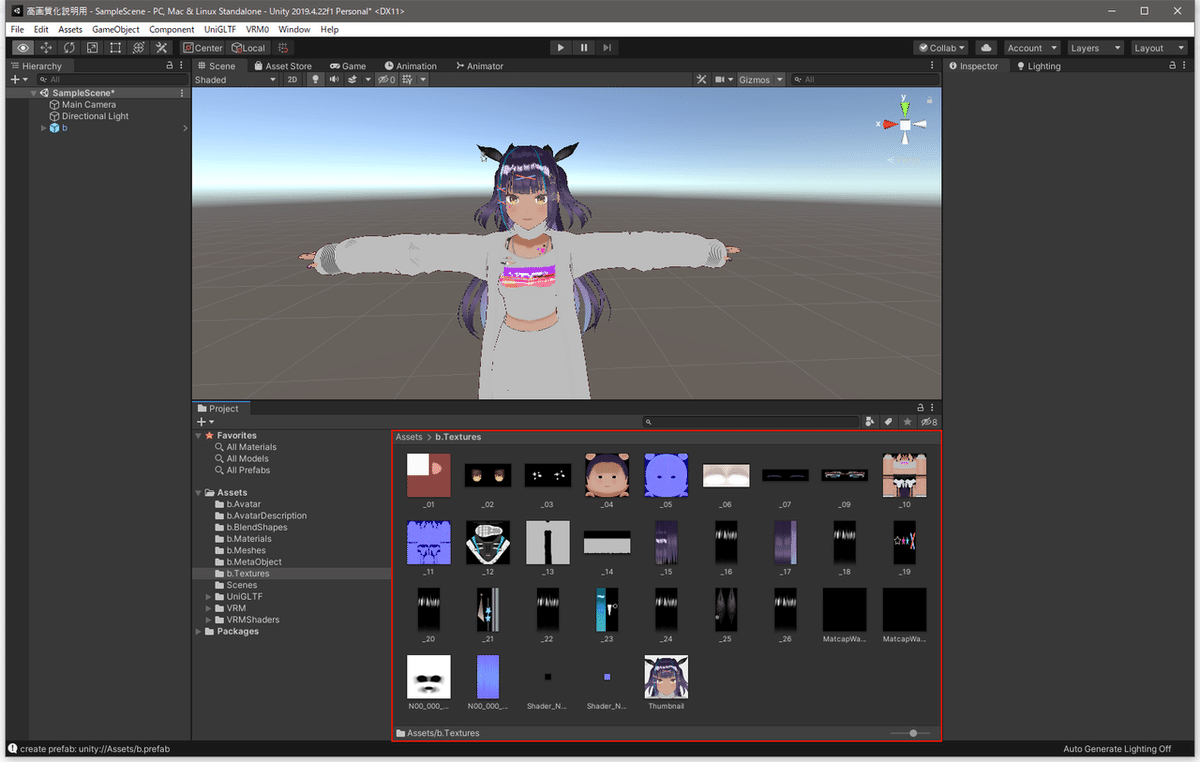Toggle scene lighting bulb

[316, 79]
